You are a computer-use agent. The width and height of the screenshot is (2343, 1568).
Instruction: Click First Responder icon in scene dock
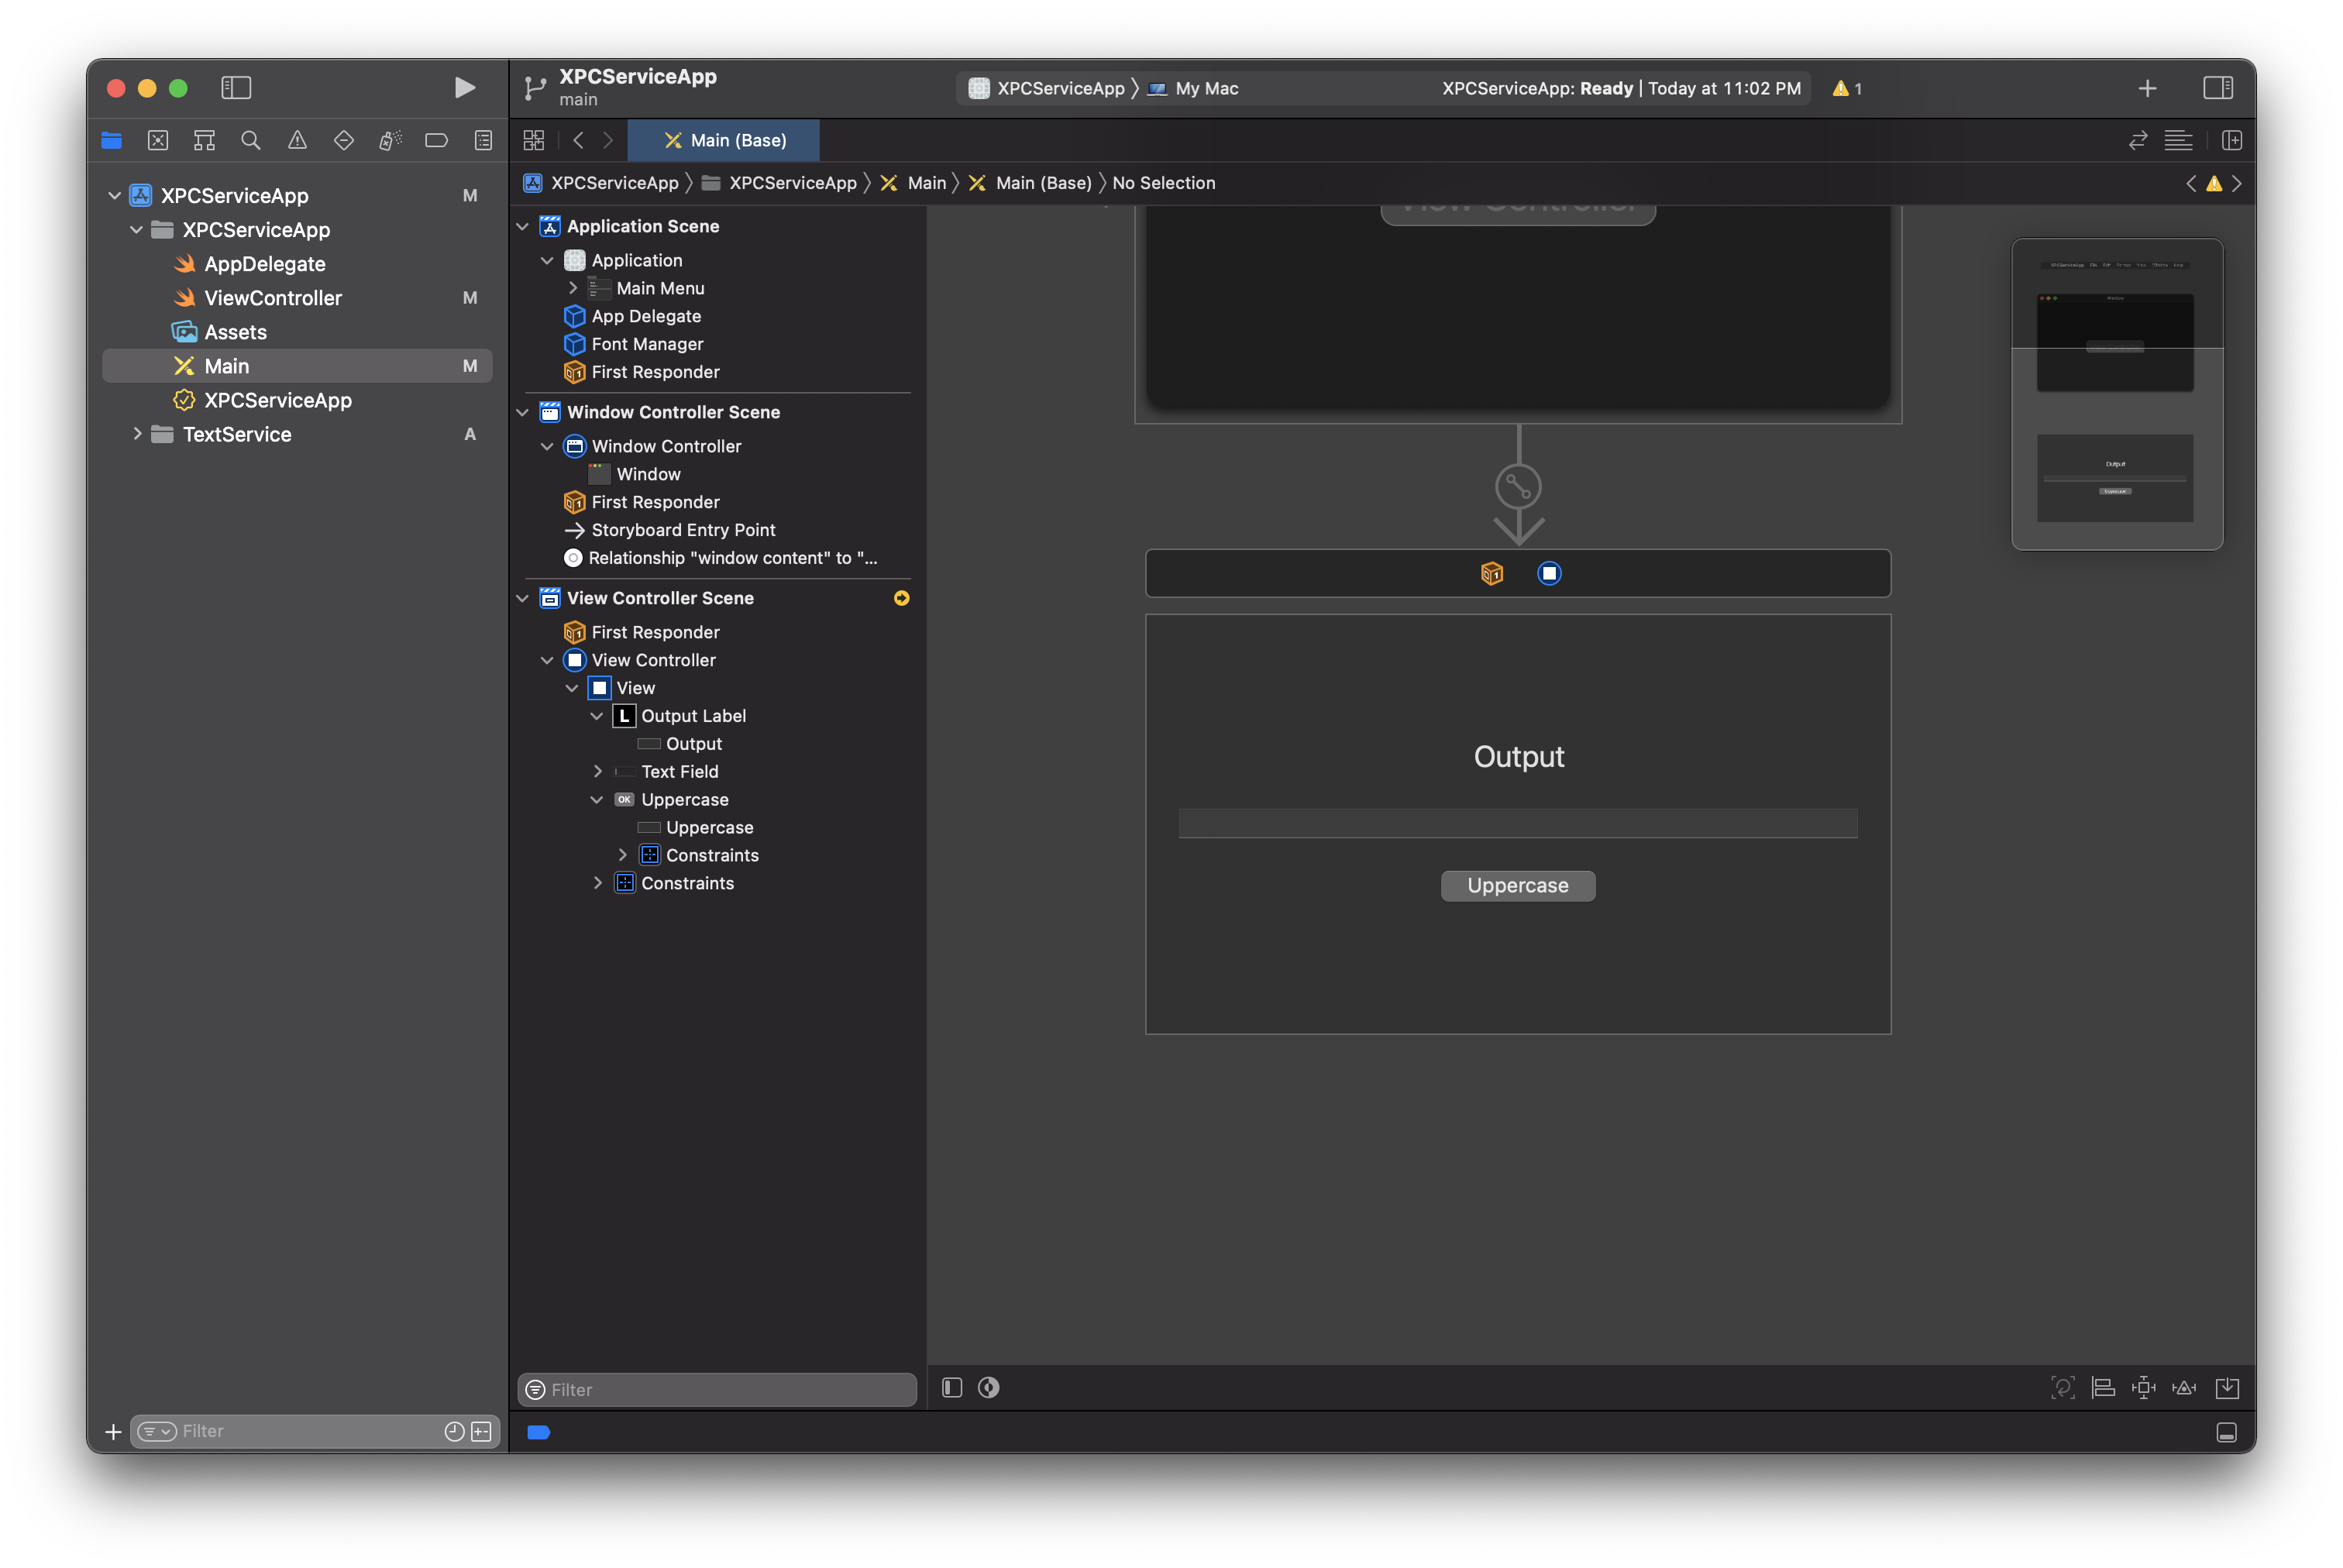(x=1492, y=574)
